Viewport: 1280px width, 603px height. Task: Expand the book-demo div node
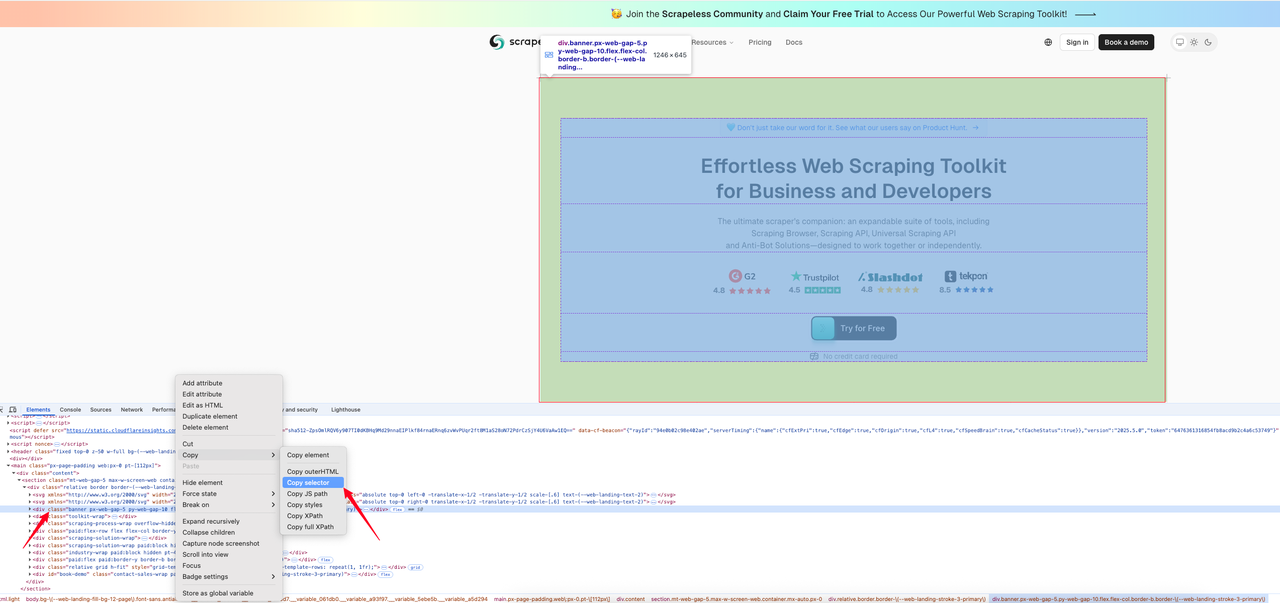30,574
